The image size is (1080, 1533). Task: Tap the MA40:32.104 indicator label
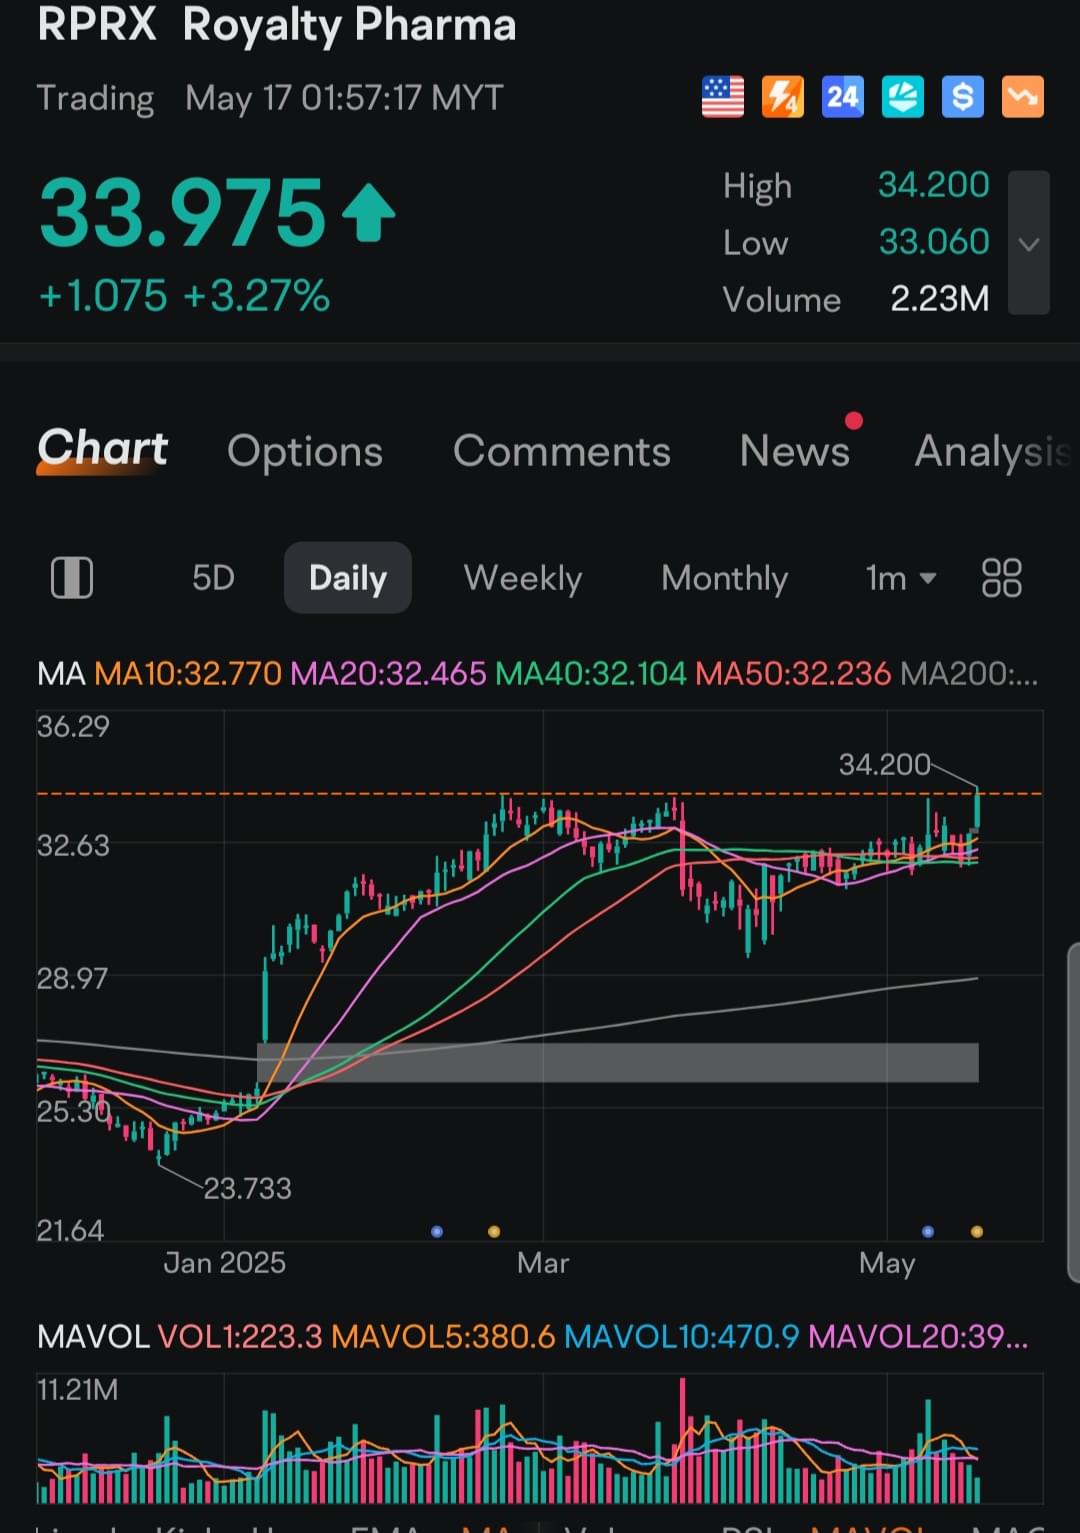coord(591,674)
